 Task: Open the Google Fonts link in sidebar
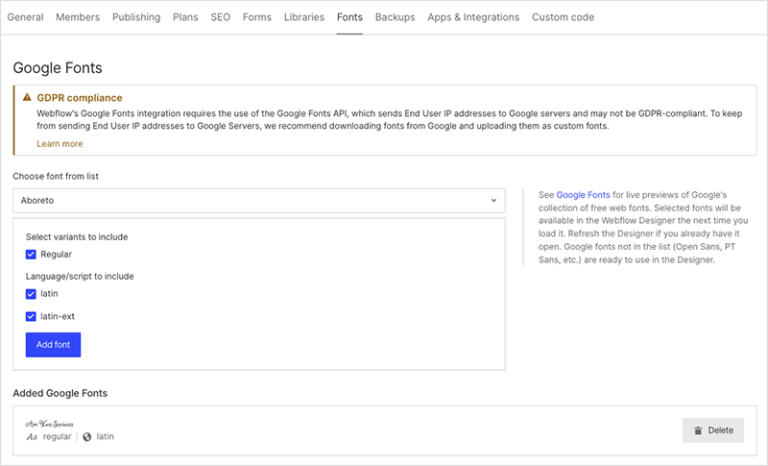(582, 194)
